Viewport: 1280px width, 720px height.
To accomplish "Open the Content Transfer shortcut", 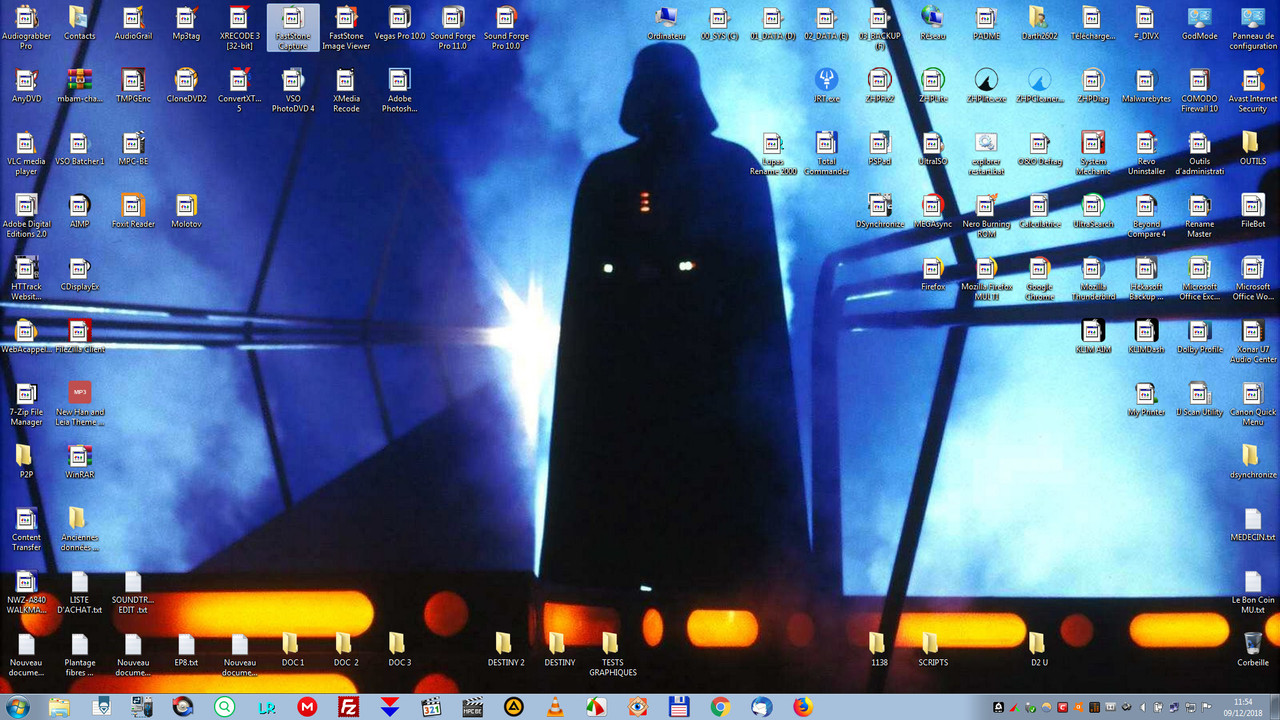I will 26,530.
